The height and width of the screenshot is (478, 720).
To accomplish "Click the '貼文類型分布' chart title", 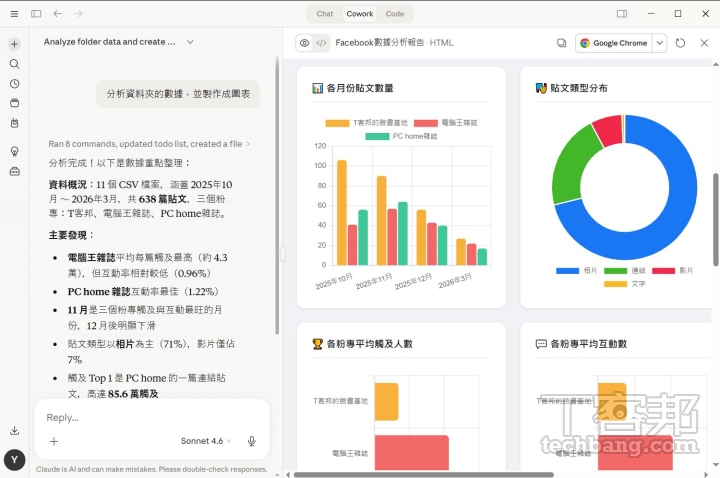I will tap(579, 88).
